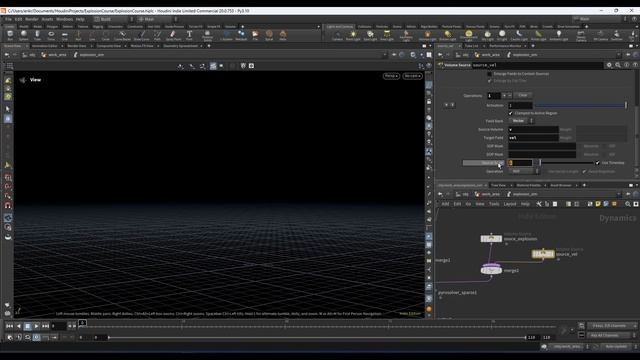
Task: Add new pane tab with plus in viewport pane
Action: pos(209,46)
